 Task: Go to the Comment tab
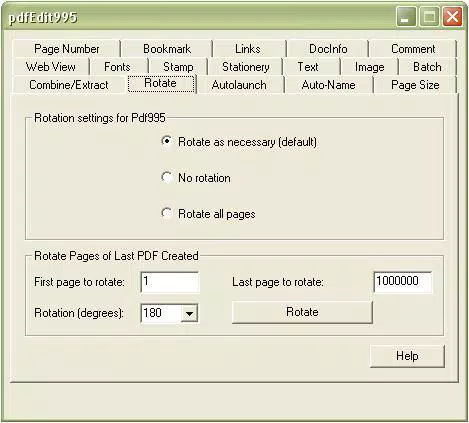413,49
